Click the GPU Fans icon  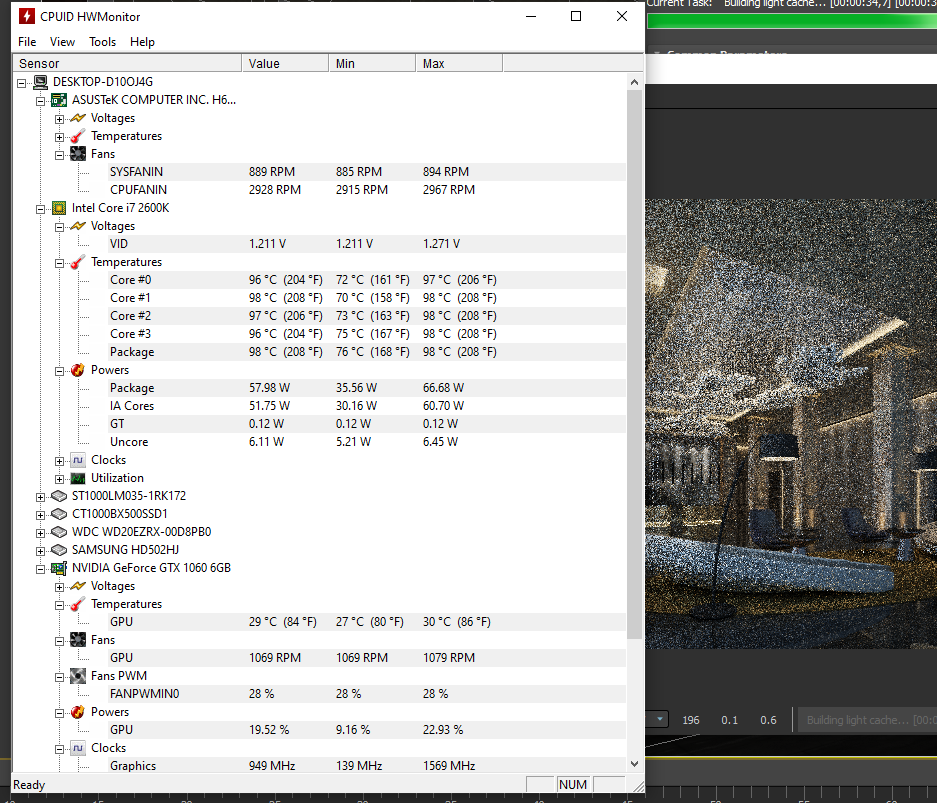click(x=78, y=640)
